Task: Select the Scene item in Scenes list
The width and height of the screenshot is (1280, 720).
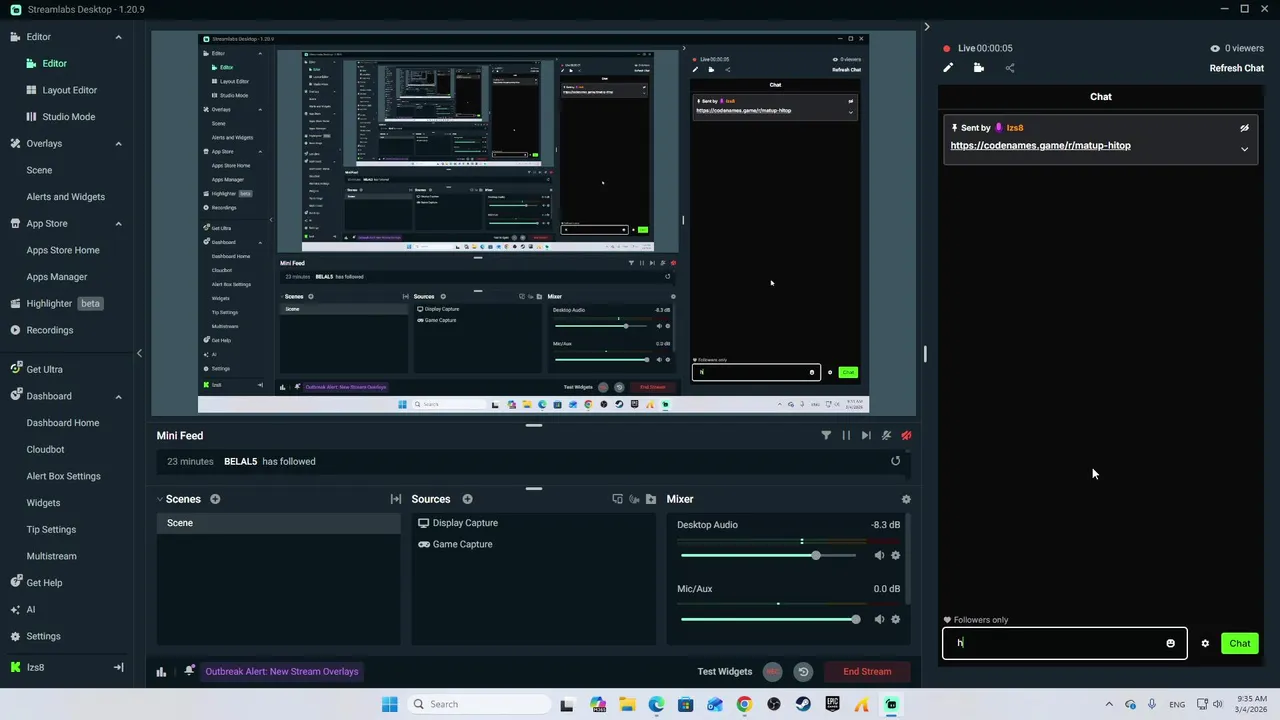Action: (278, 523)
